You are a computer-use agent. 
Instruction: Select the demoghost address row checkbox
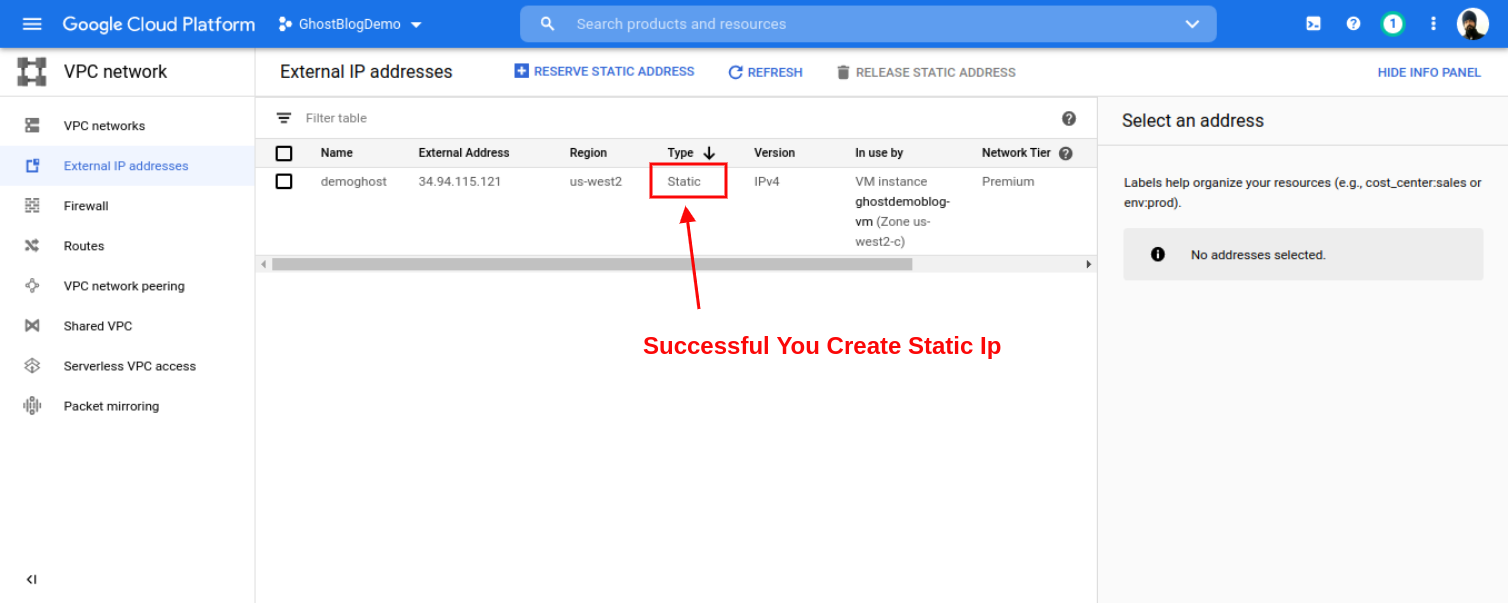click(x=284, y=181)
